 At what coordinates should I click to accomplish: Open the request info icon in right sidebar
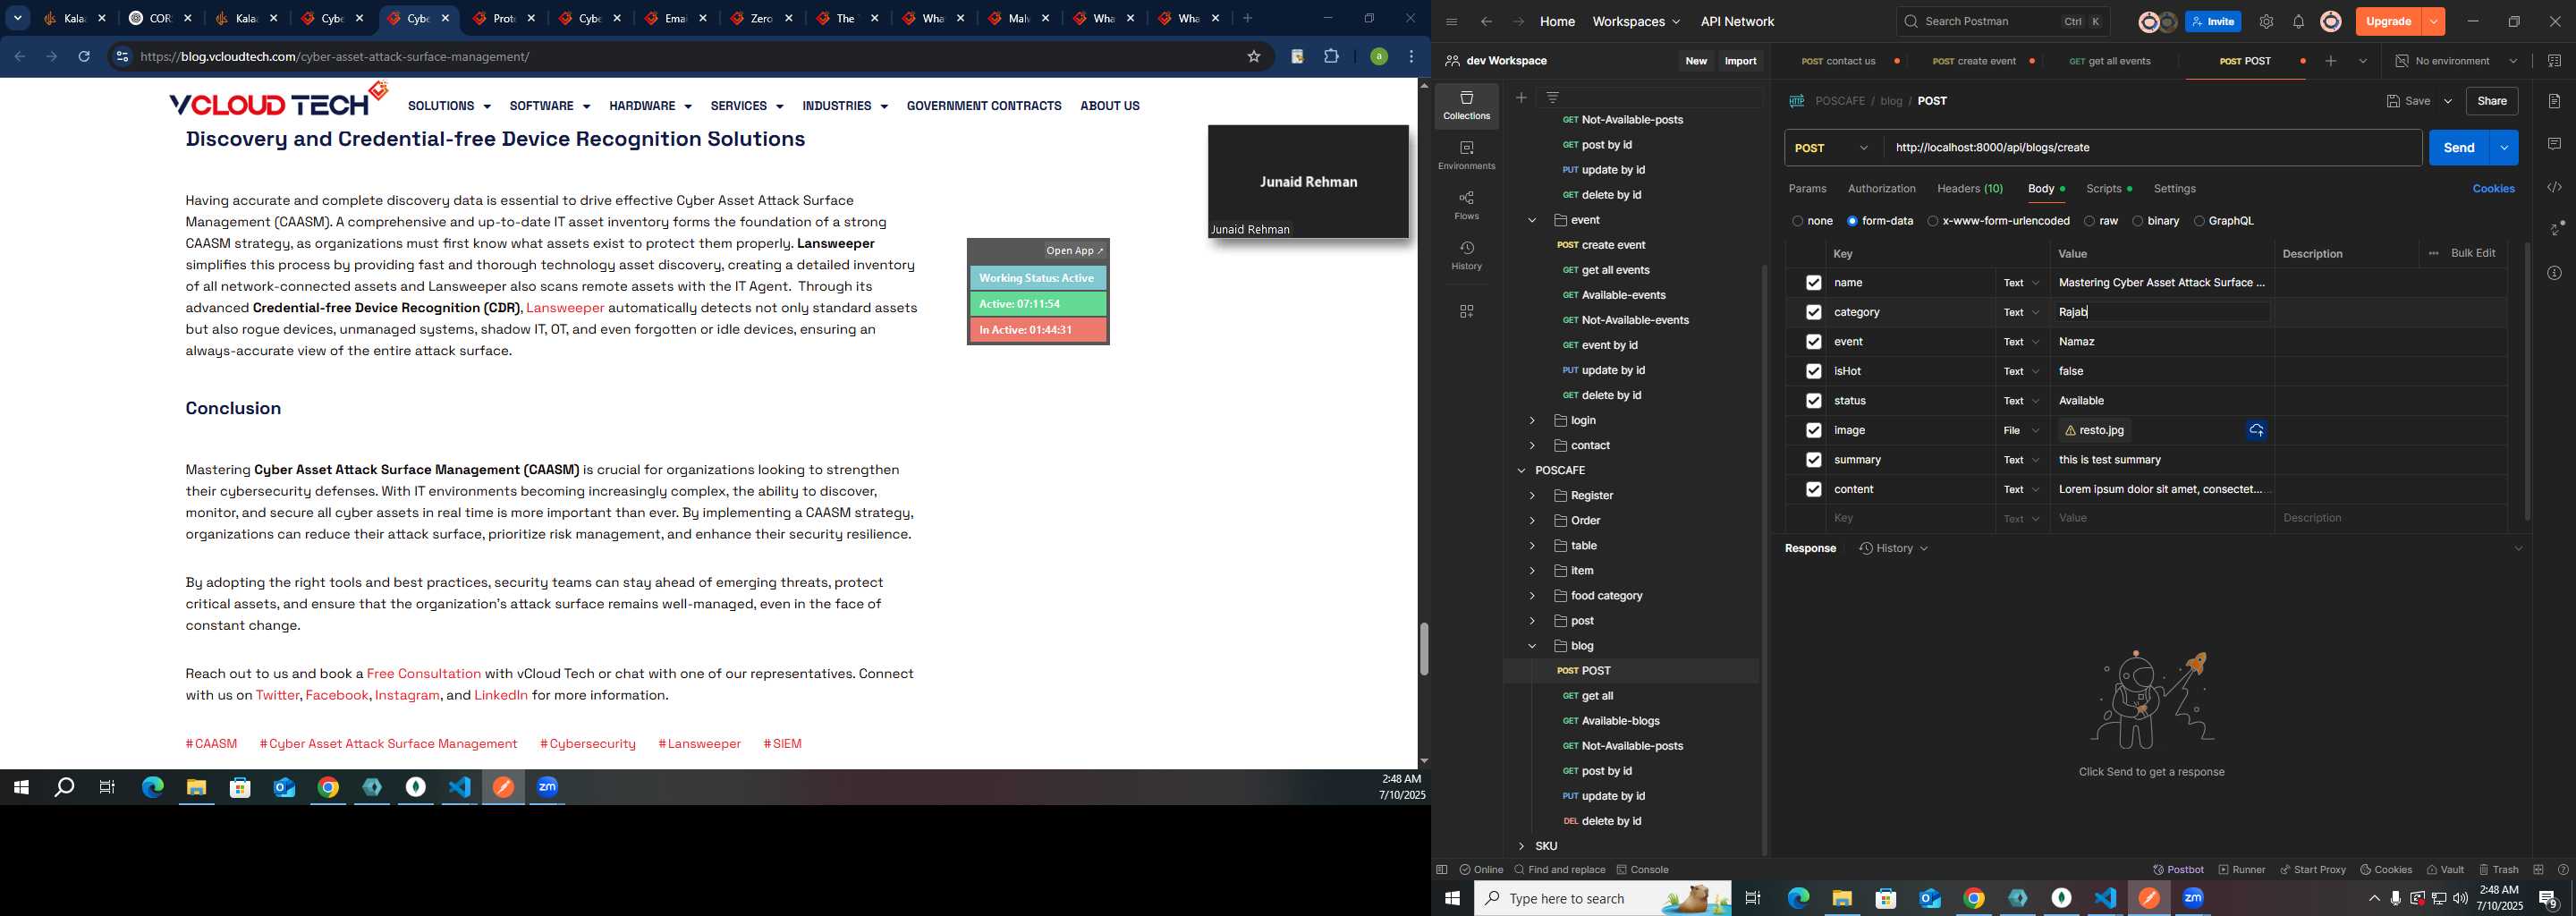point(2554,273)
